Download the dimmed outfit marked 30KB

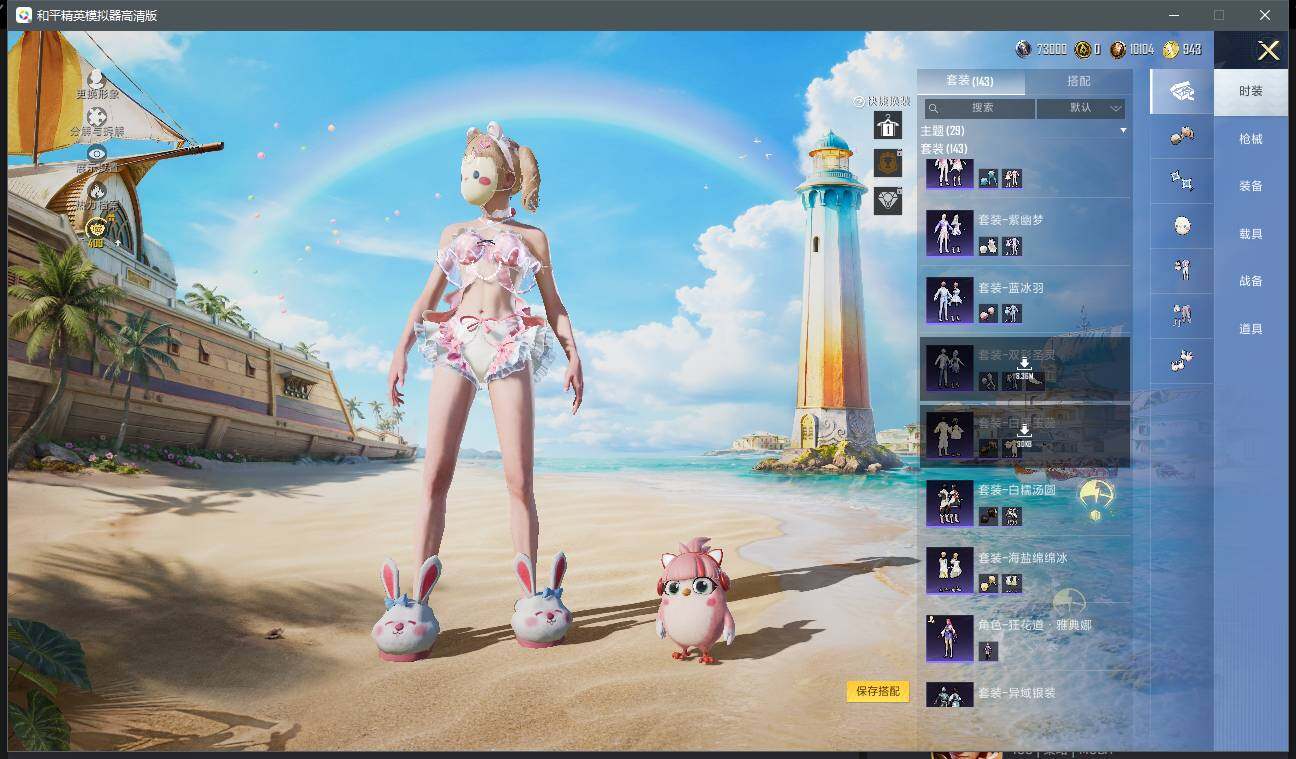[x=1024, y=434]
